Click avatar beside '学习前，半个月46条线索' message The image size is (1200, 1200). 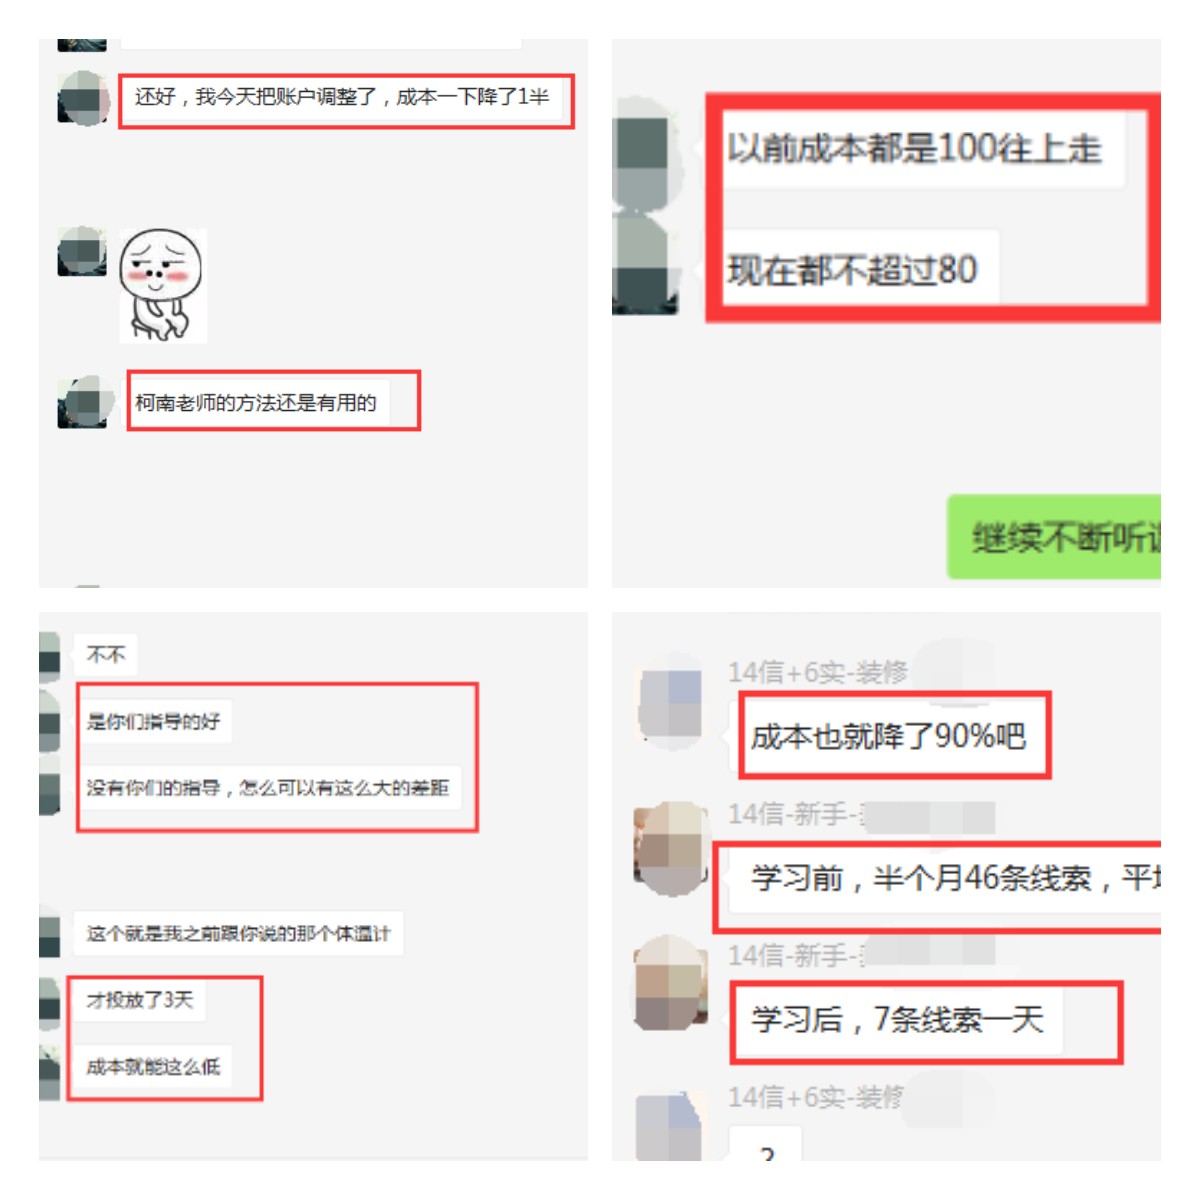[670, 848]
